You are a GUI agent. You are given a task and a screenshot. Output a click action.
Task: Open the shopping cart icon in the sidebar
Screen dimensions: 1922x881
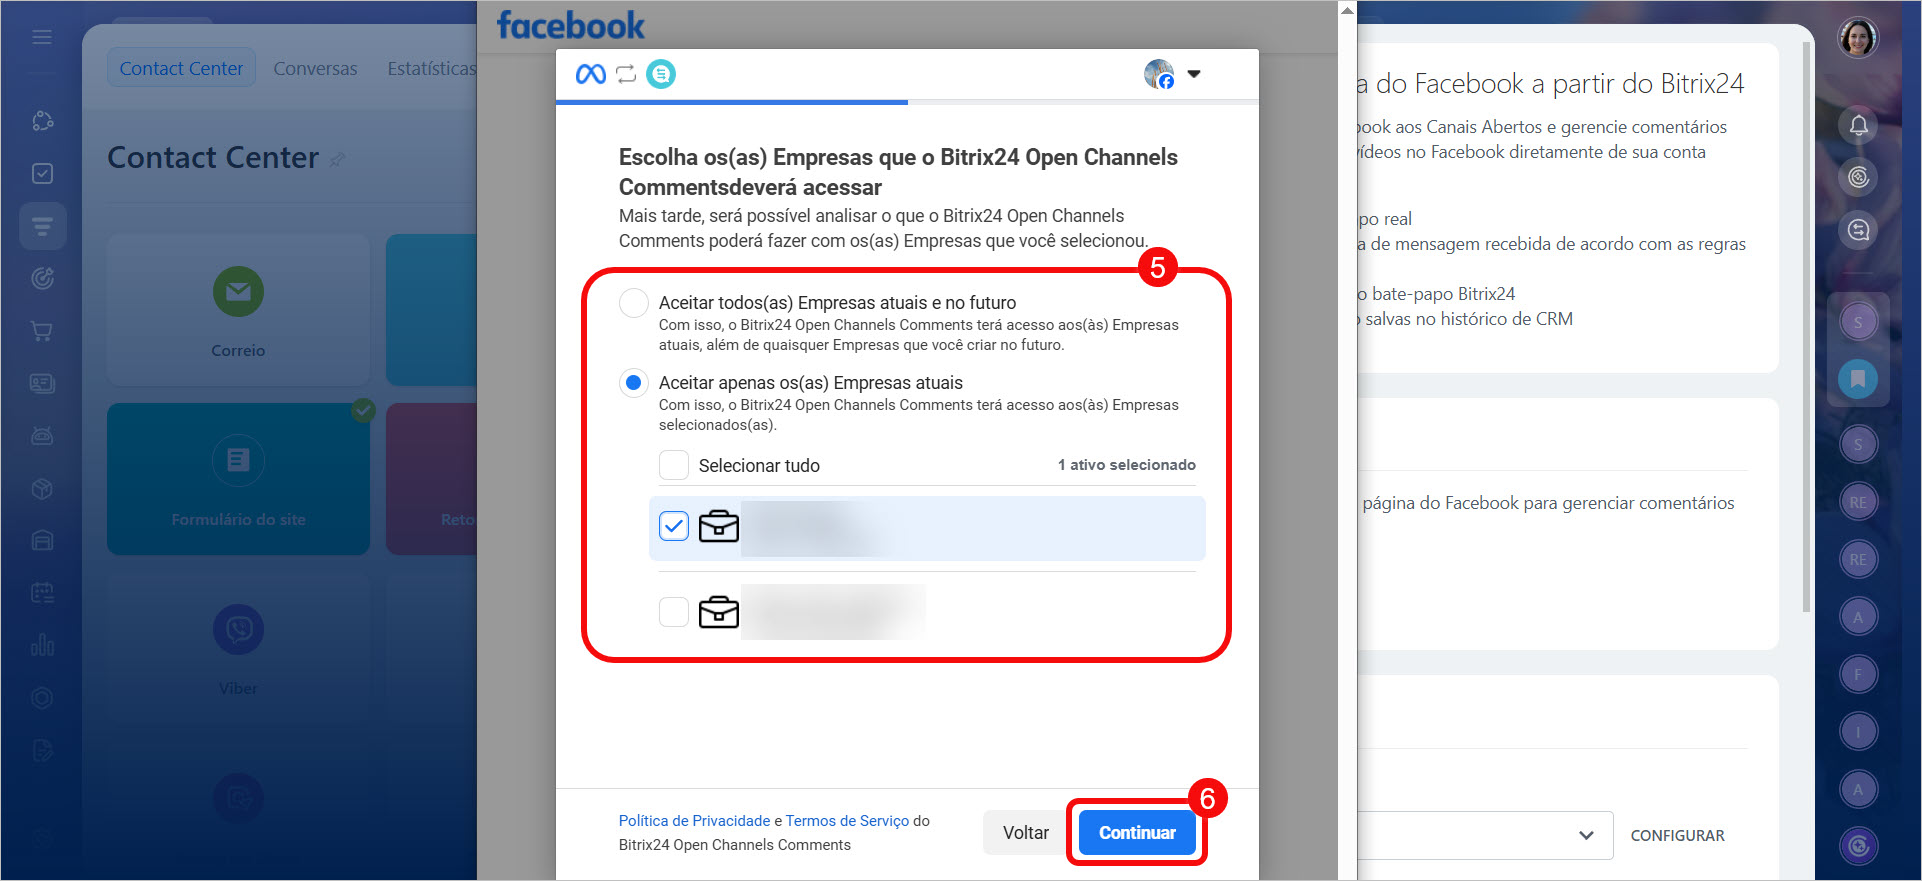[x=42, y=330]
